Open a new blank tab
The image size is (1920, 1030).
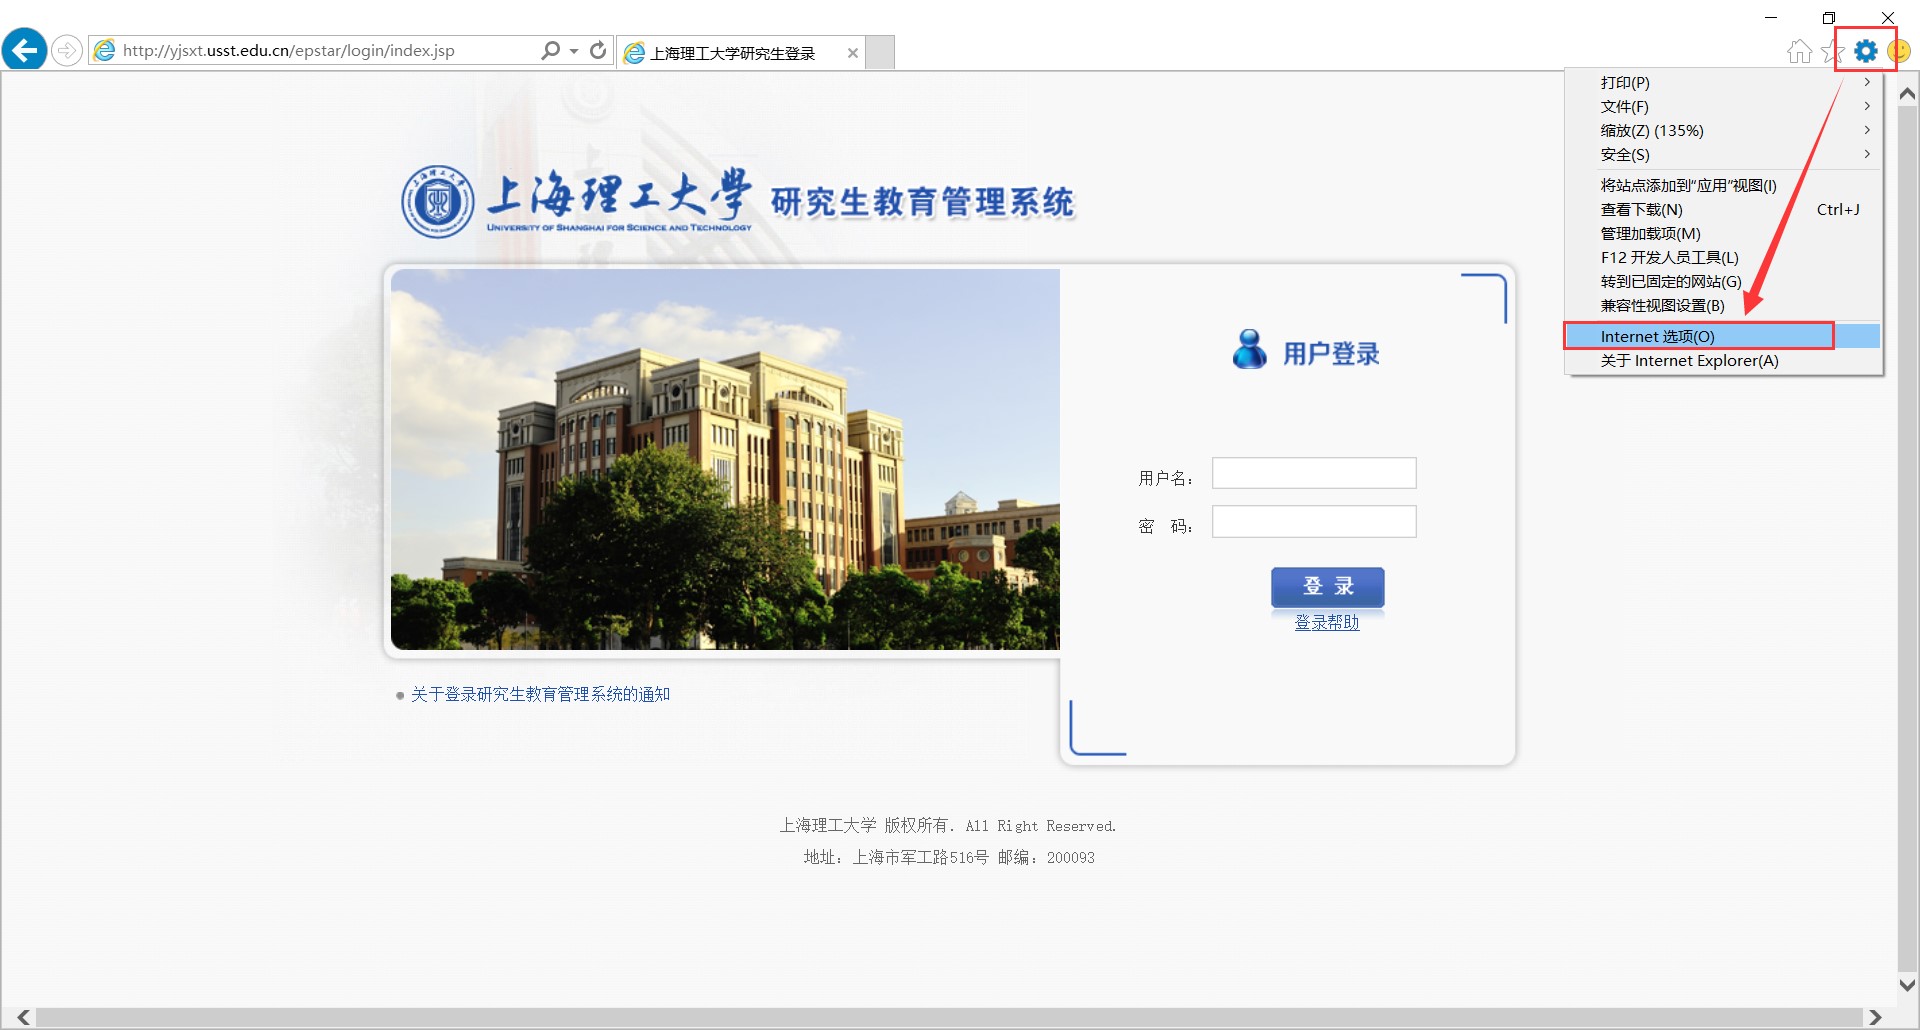pos(880,53)
